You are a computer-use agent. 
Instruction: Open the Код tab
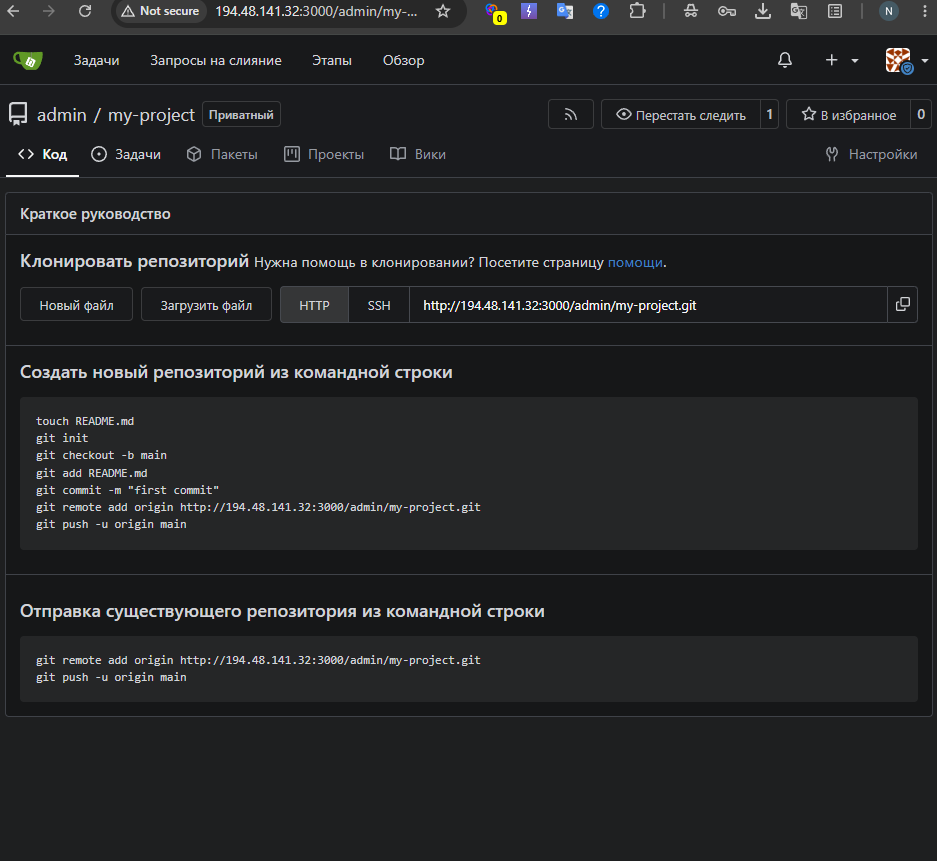point(42,154)
